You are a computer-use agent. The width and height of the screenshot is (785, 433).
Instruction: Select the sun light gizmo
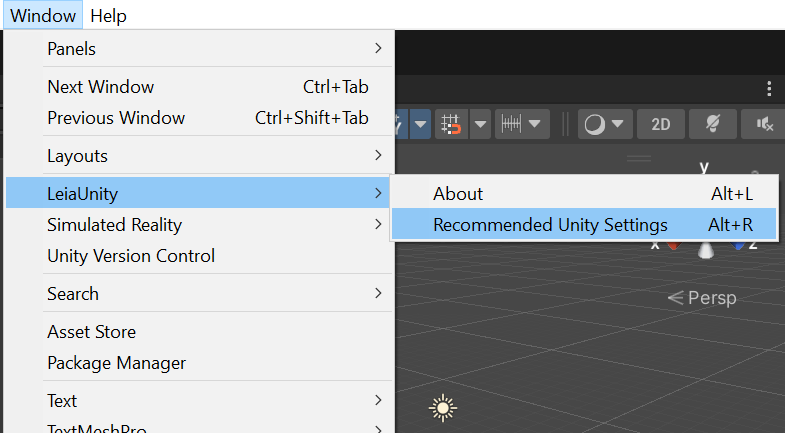tap(443, 408)
